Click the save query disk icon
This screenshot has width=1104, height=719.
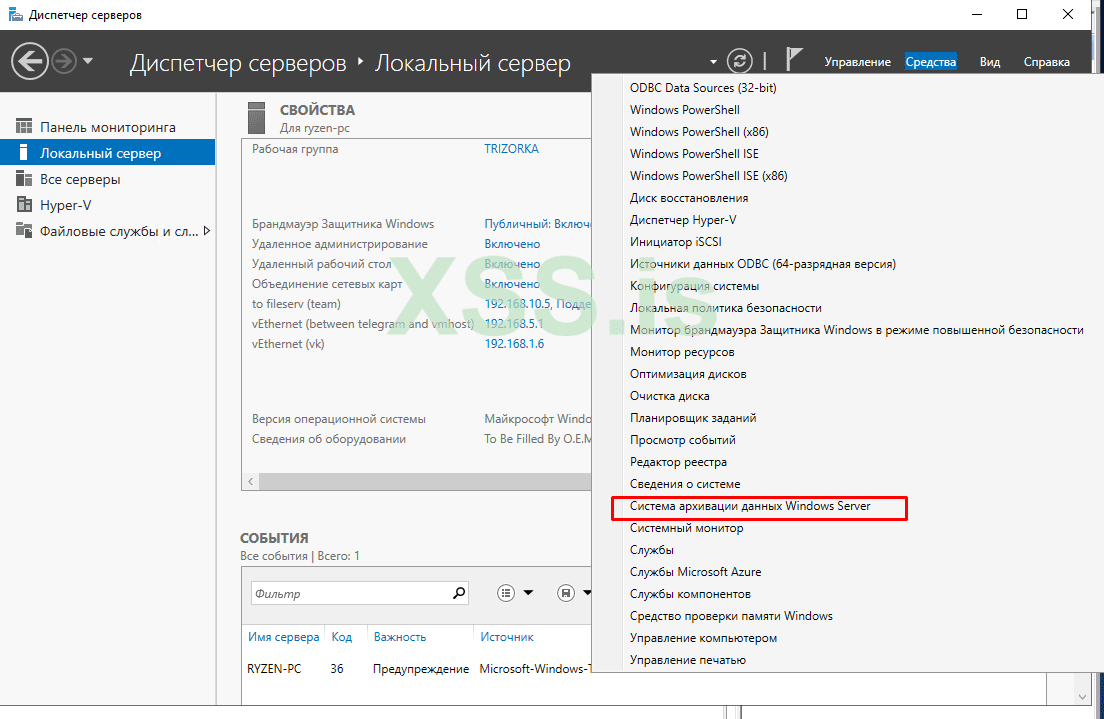click(565, 593)
